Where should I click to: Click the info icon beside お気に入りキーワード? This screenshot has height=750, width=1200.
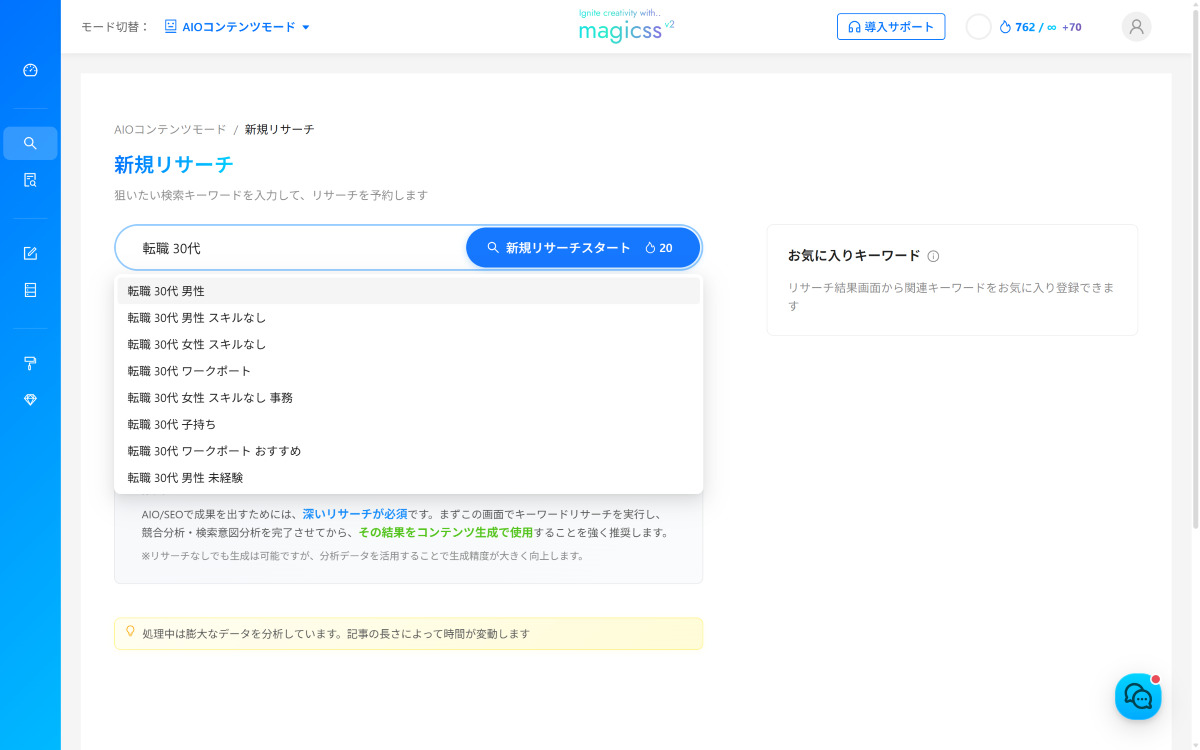coord(932,256)
